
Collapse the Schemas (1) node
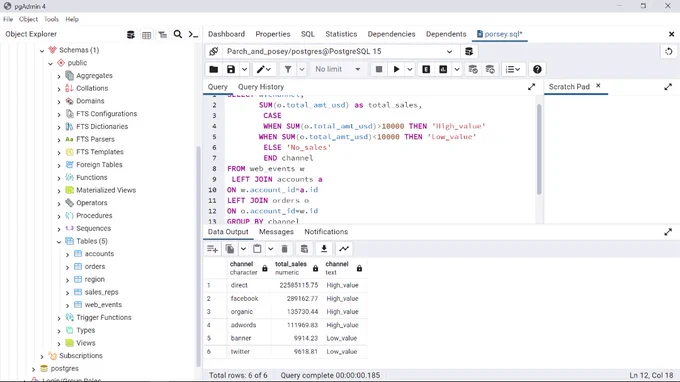point(42,51)
